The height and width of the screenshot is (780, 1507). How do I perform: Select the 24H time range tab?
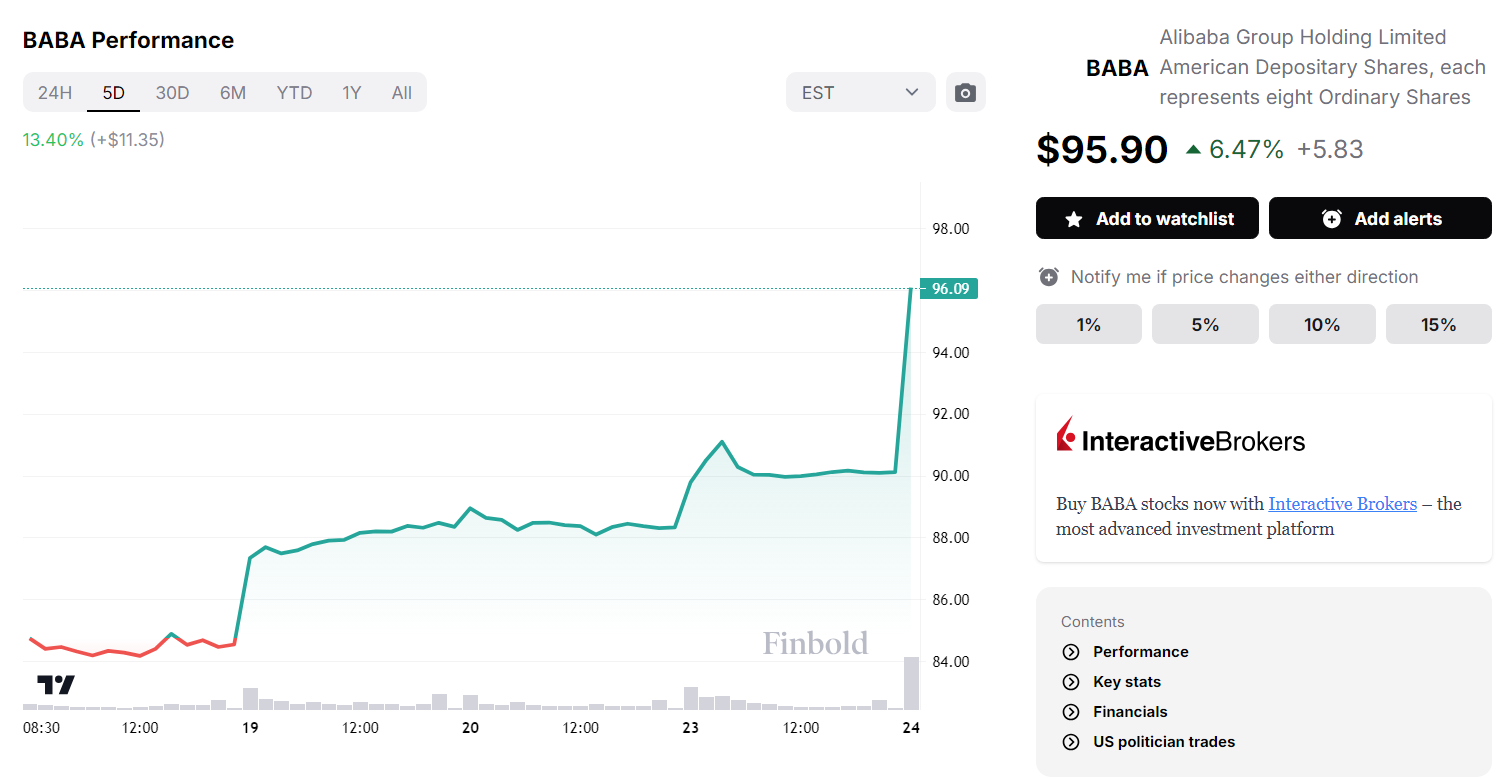tap(55, 93)
